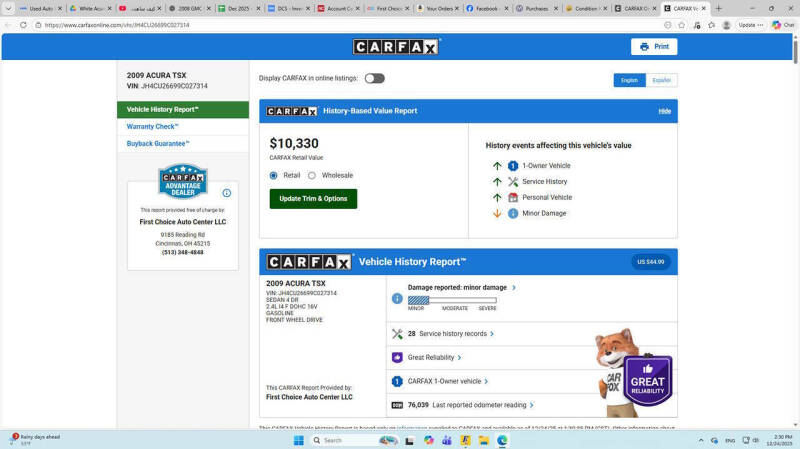Click the CARFAX logo in header

coord(396,47)
